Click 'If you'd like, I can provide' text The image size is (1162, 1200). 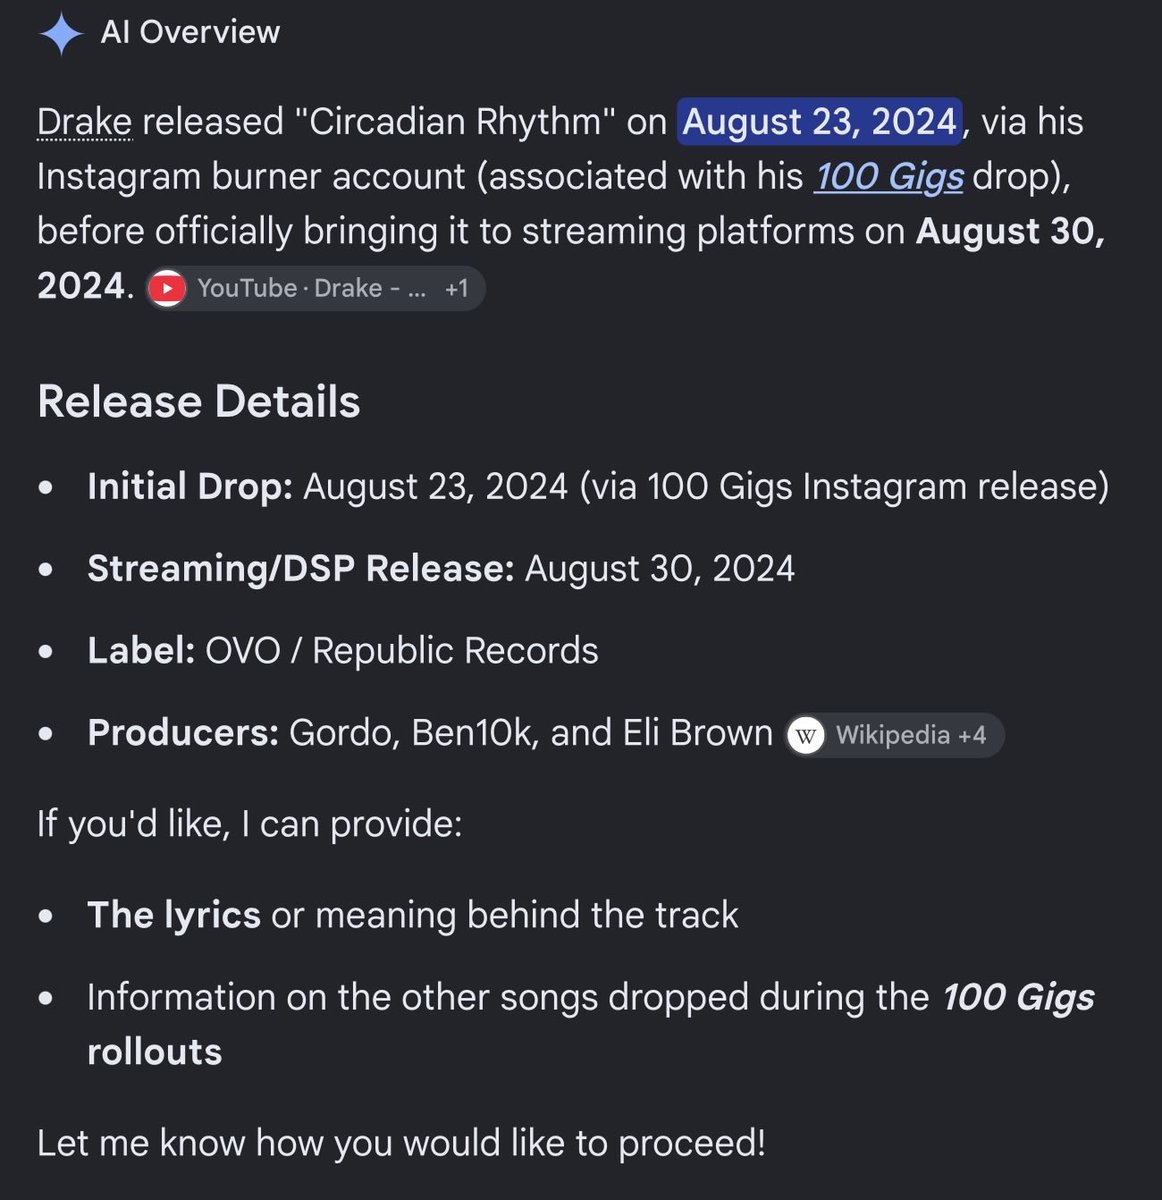(250, 824)
